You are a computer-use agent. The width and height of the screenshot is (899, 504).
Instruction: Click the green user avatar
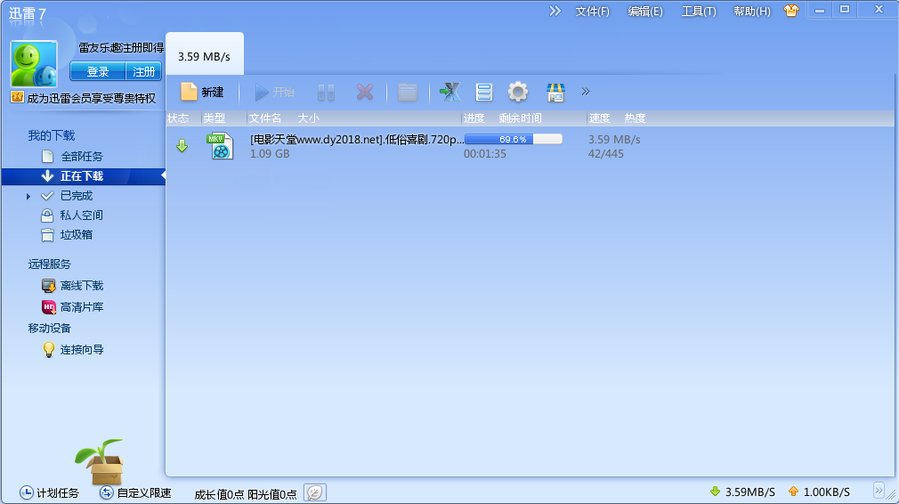(34, 64)
